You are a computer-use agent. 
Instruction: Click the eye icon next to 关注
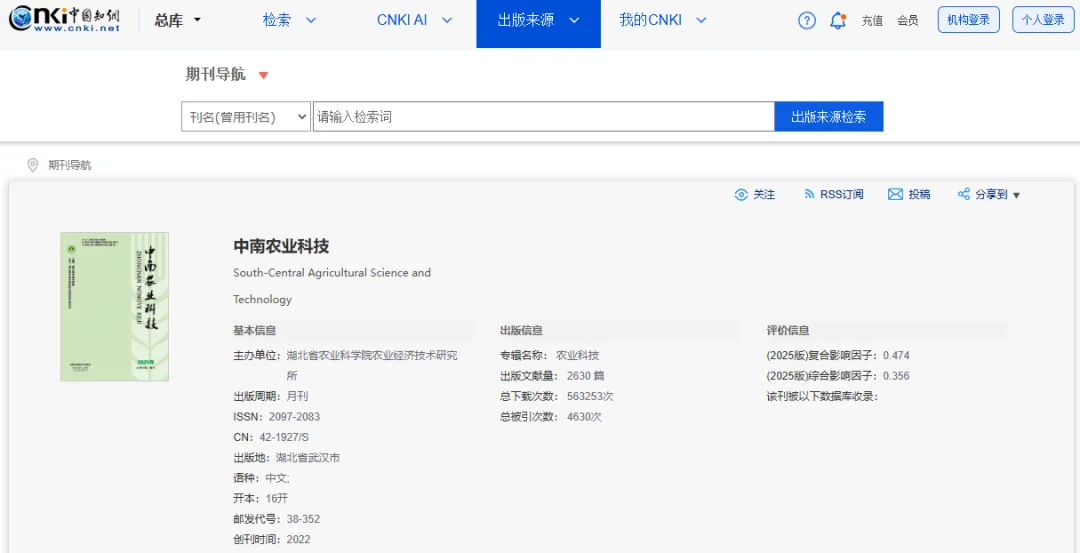coord(741,195)
